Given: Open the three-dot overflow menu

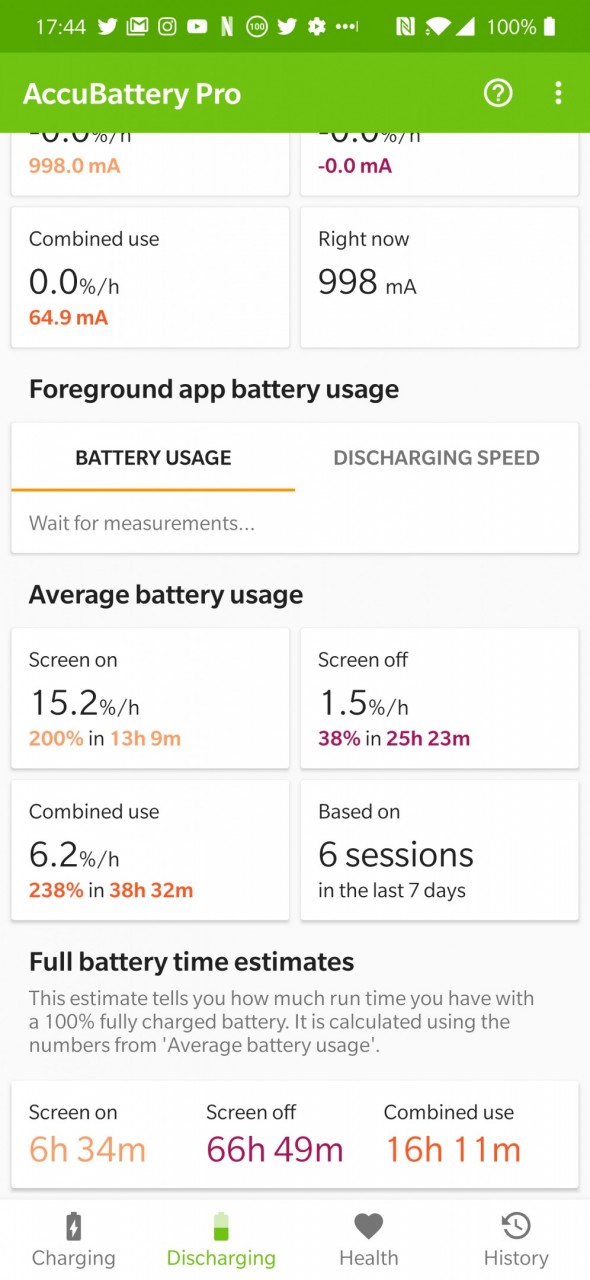Looking at the screenshot, I should [558, 93].
